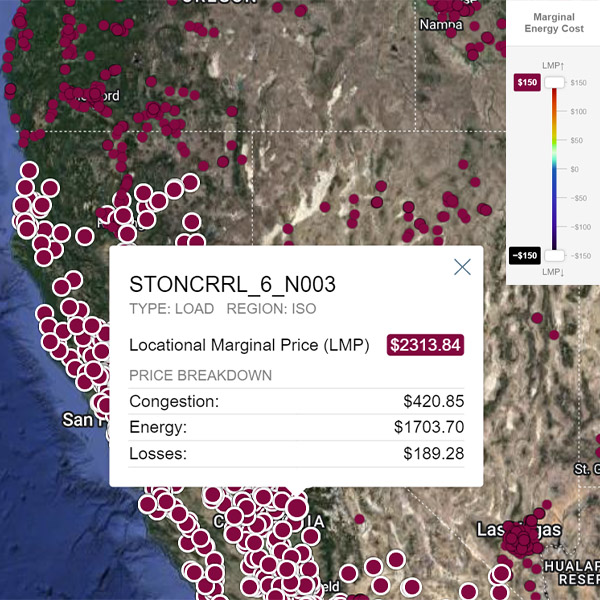Click the lower LMP slider handle
This screenshot has width=600, height=600.
coord(555,255)
